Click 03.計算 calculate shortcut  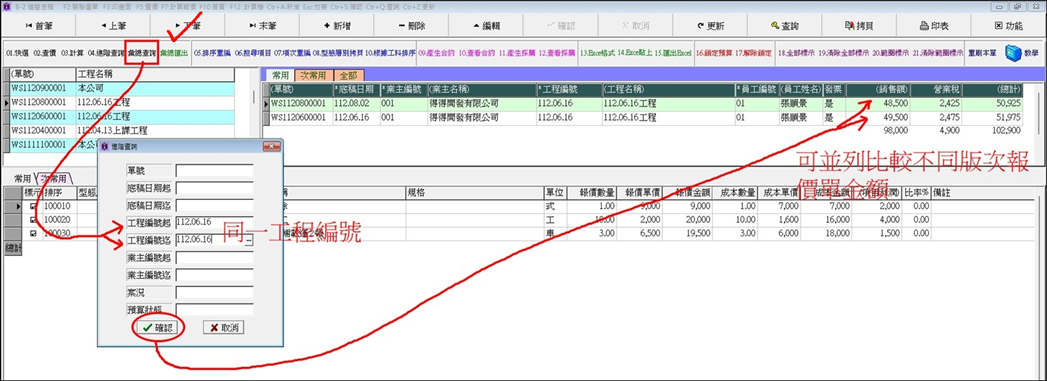[x=72, y=53]
